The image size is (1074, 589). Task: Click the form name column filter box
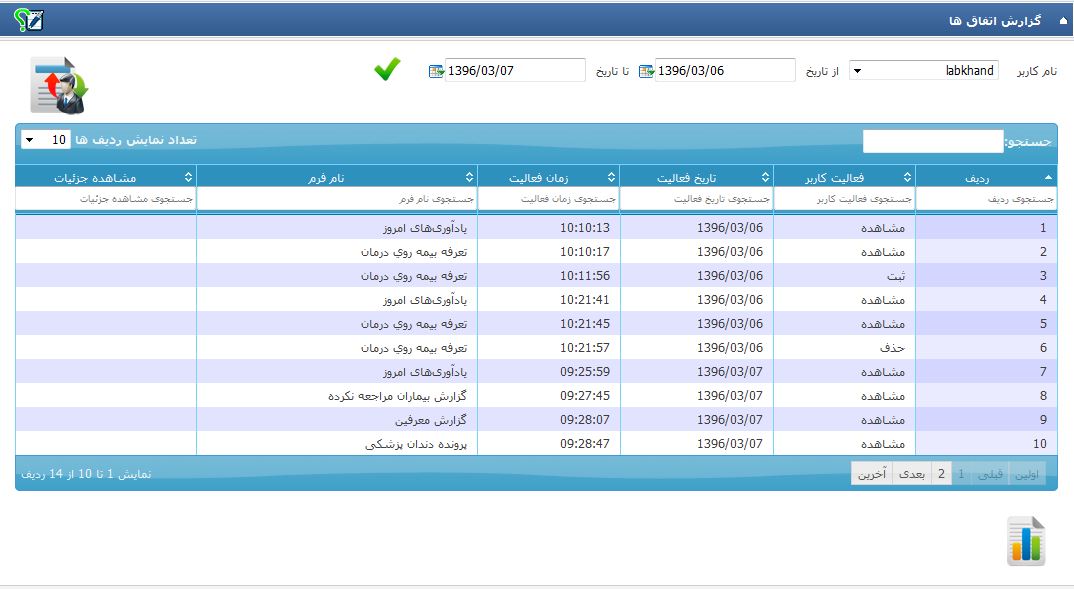tap(337, 199)
